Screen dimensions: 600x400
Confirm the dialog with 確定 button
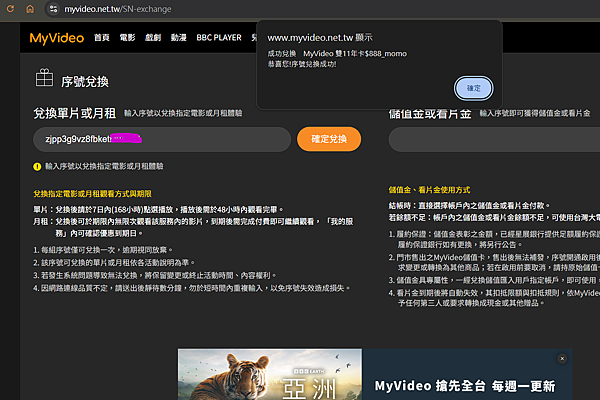(x=473, y=88)
